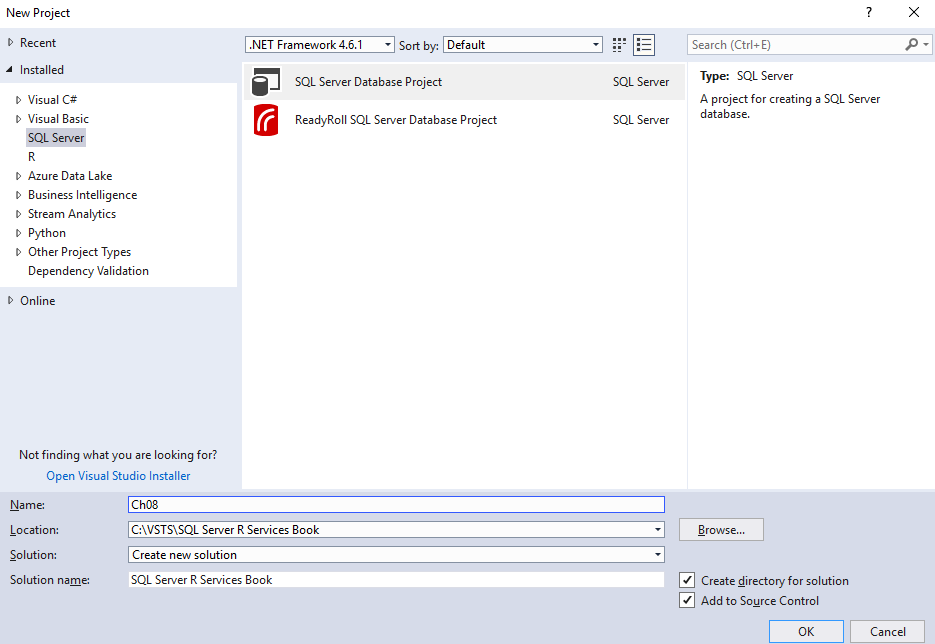Expand the Online section
This screenshot has height=644, width=935.
[x=10, y=300]
